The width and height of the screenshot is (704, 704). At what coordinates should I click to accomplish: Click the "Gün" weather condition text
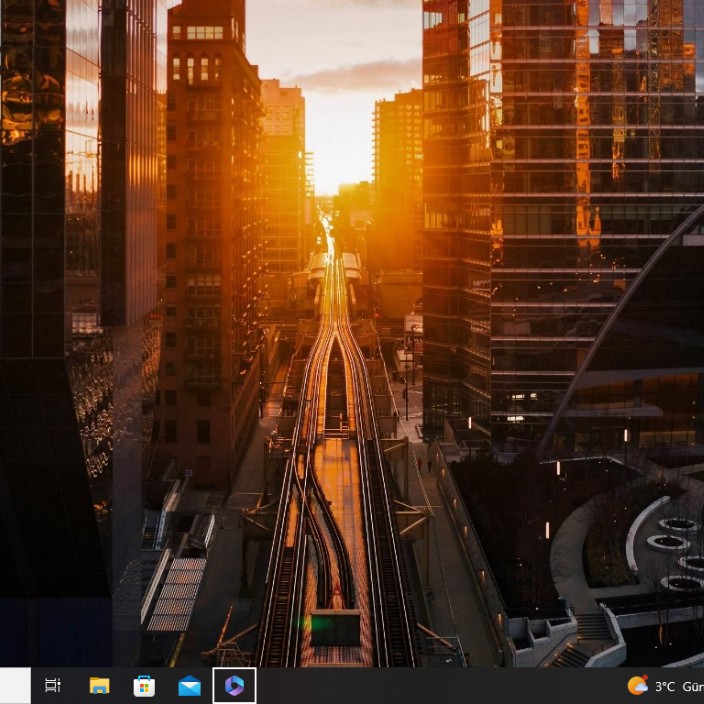click(x=693, y=686)
